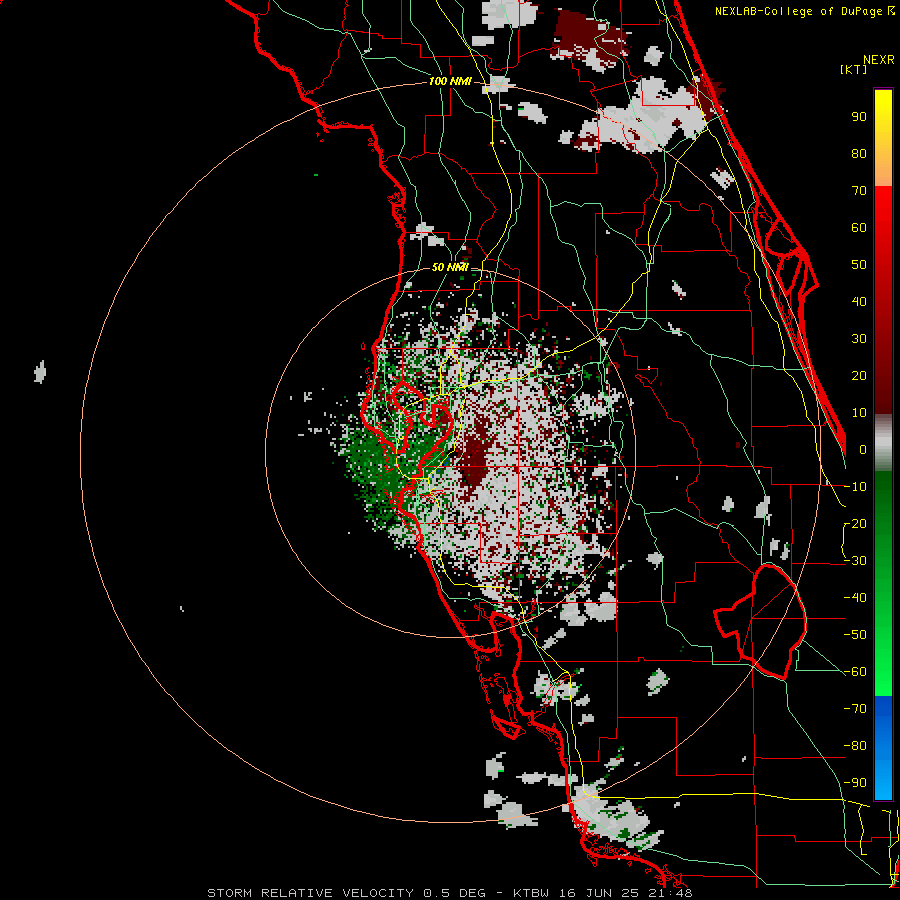The height and width of the screenshot is (900, 900).
Task: Click the positive 90 knot scale label
Action: (x=859, y=117)
